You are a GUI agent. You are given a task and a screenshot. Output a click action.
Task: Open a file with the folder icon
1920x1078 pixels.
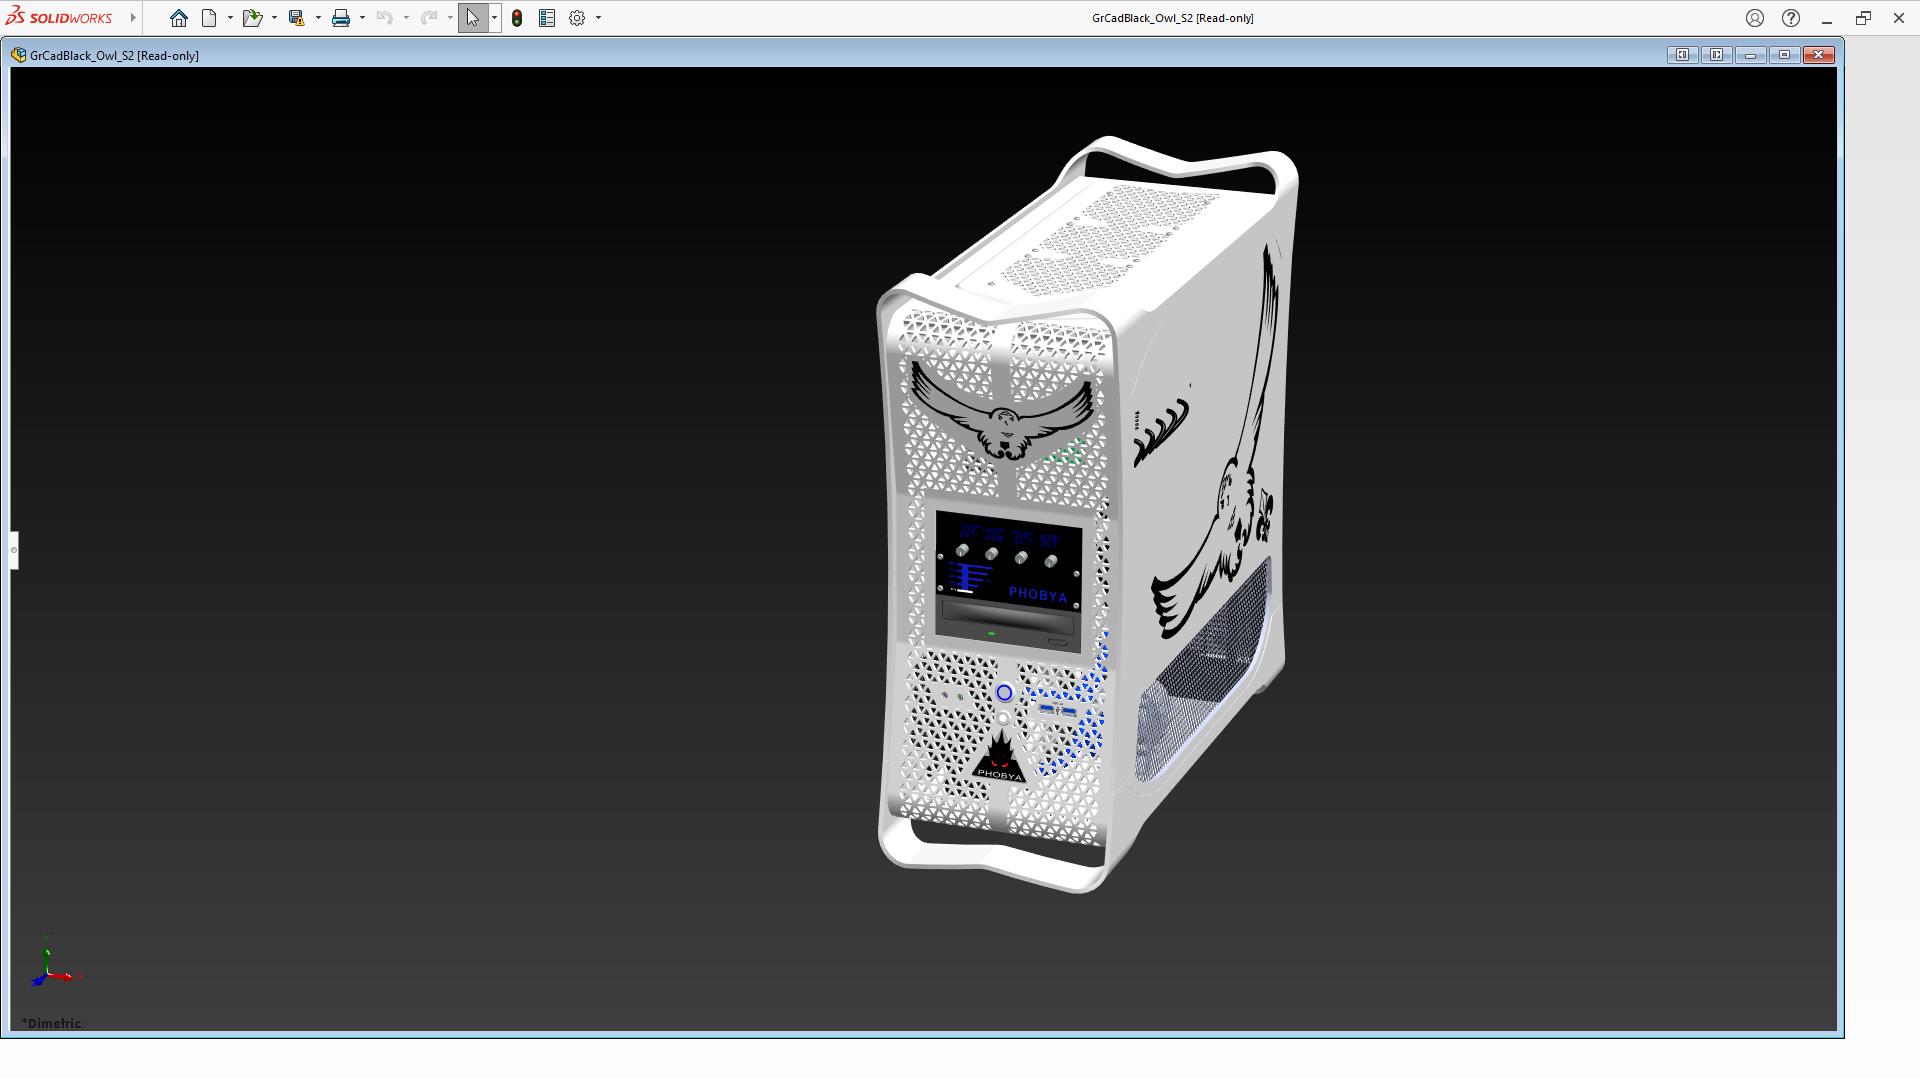(x=251, y=18)
